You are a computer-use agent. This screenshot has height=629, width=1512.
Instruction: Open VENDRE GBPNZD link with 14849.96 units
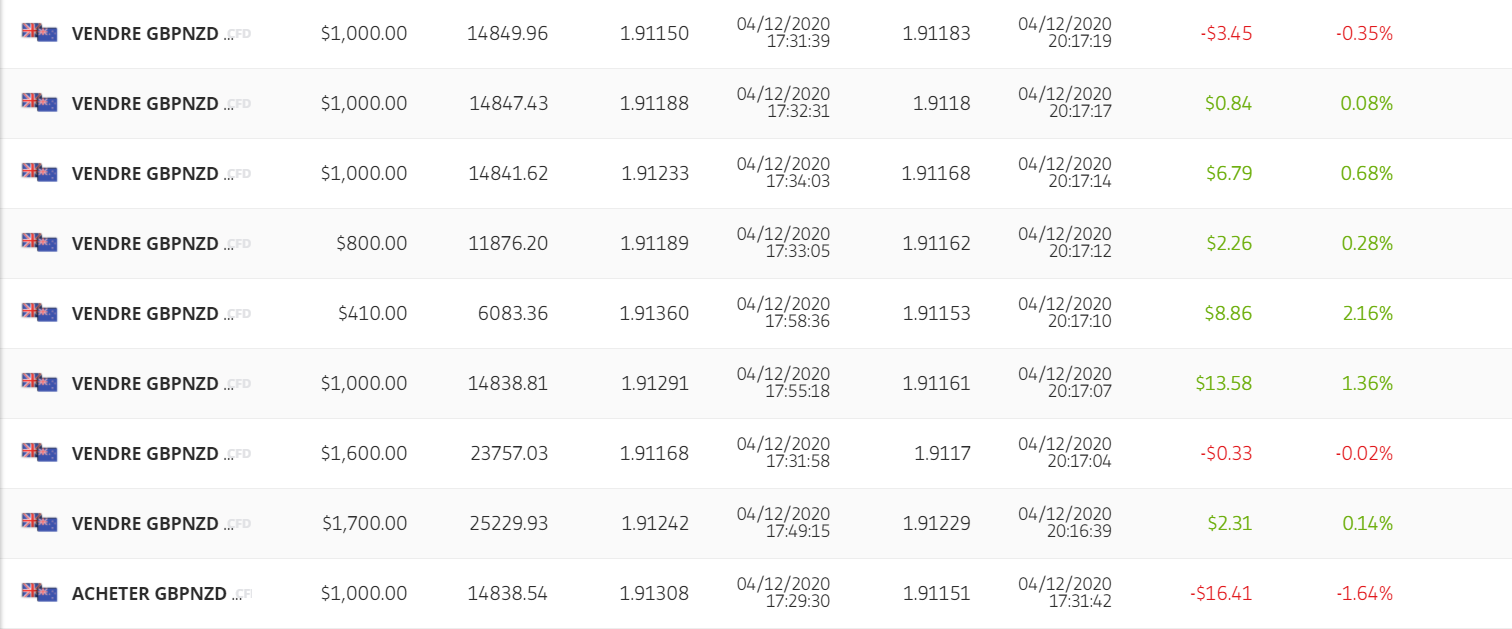145,33
